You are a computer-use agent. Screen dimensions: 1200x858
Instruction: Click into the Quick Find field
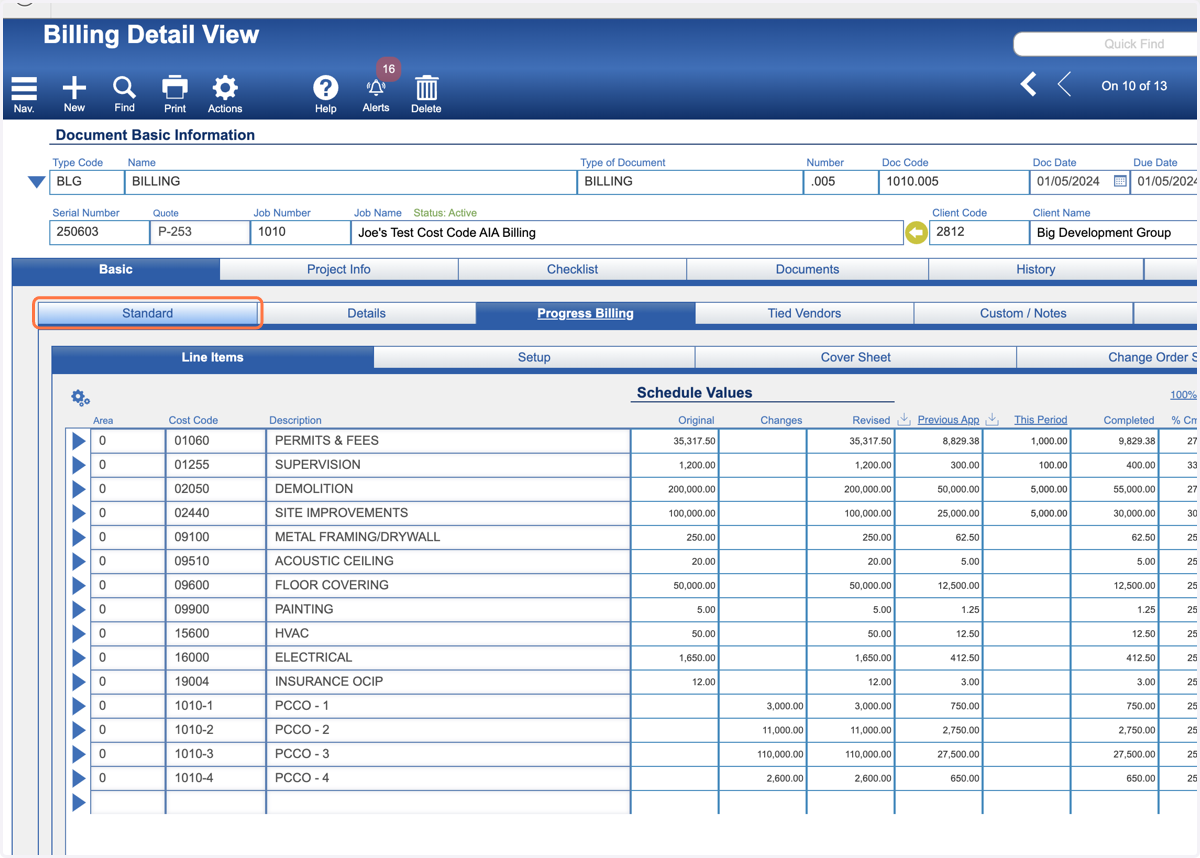tap(1107, 44)
